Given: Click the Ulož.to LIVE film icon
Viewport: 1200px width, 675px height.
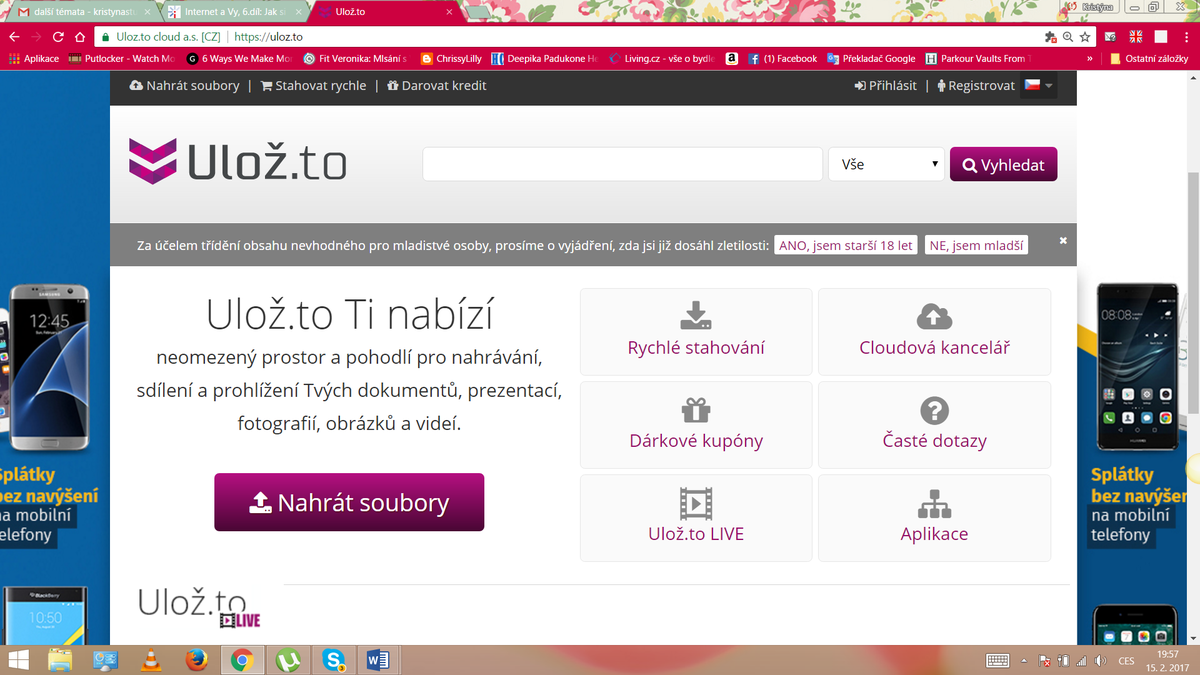Looking at the screenshot, I should tap(696, 502).
